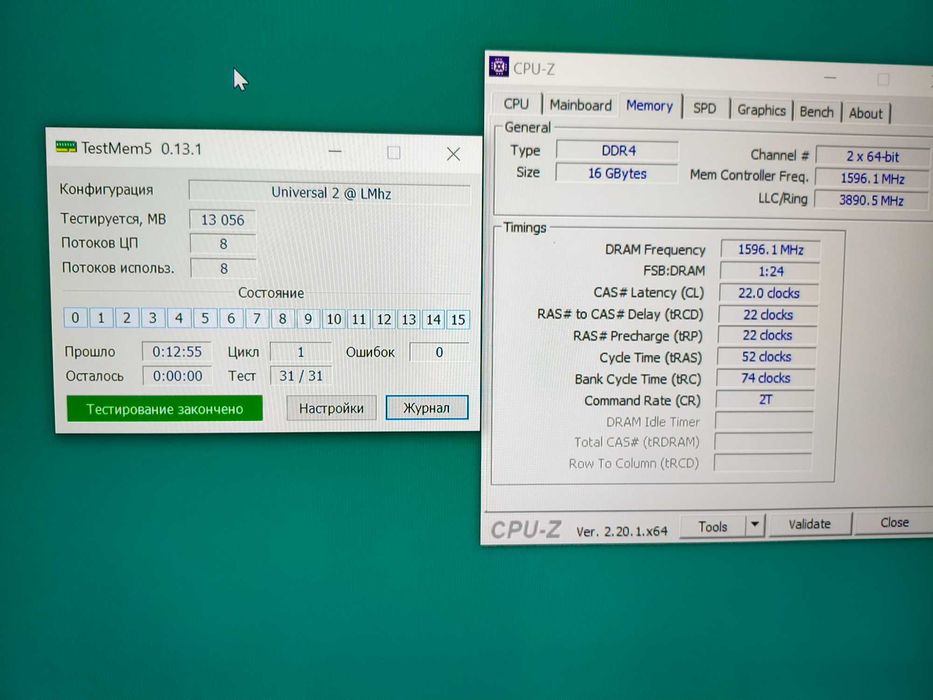Click thread status cell 4
Viewport: 933px width, 700px height.
point(179,318)
